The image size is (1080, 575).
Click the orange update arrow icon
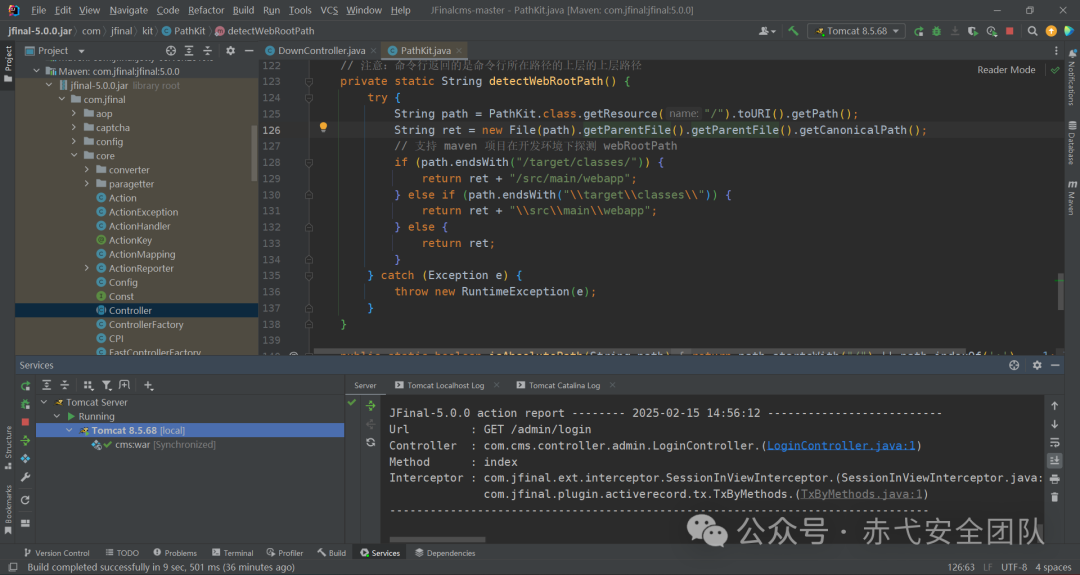point(1051,31)
